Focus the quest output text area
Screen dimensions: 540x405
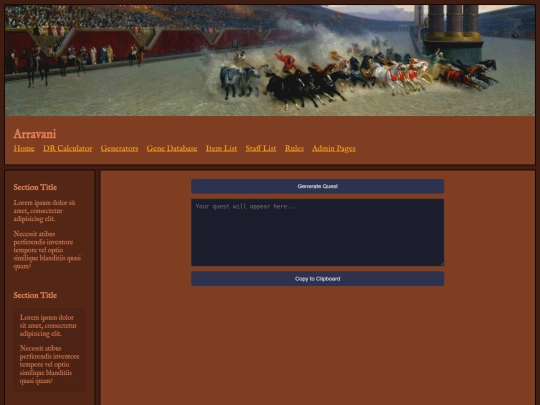point(318,232)
